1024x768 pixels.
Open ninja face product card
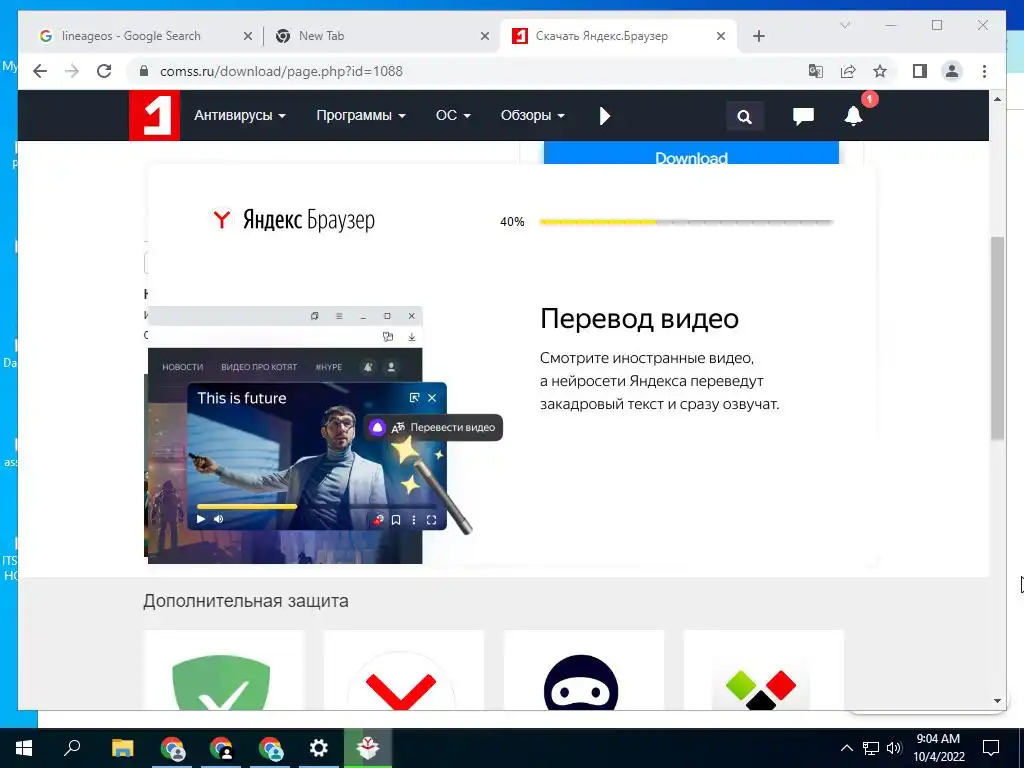(x=583, y=670)
